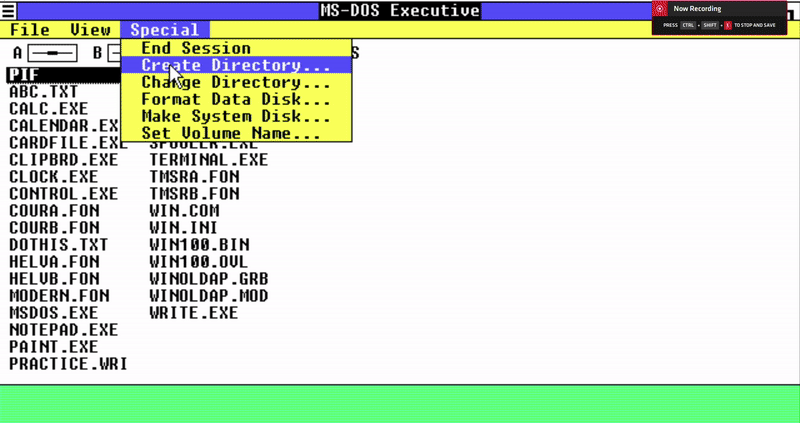Select the COURB.FON file
Viewport: 800px width, 423px height.
pos(54,228)
